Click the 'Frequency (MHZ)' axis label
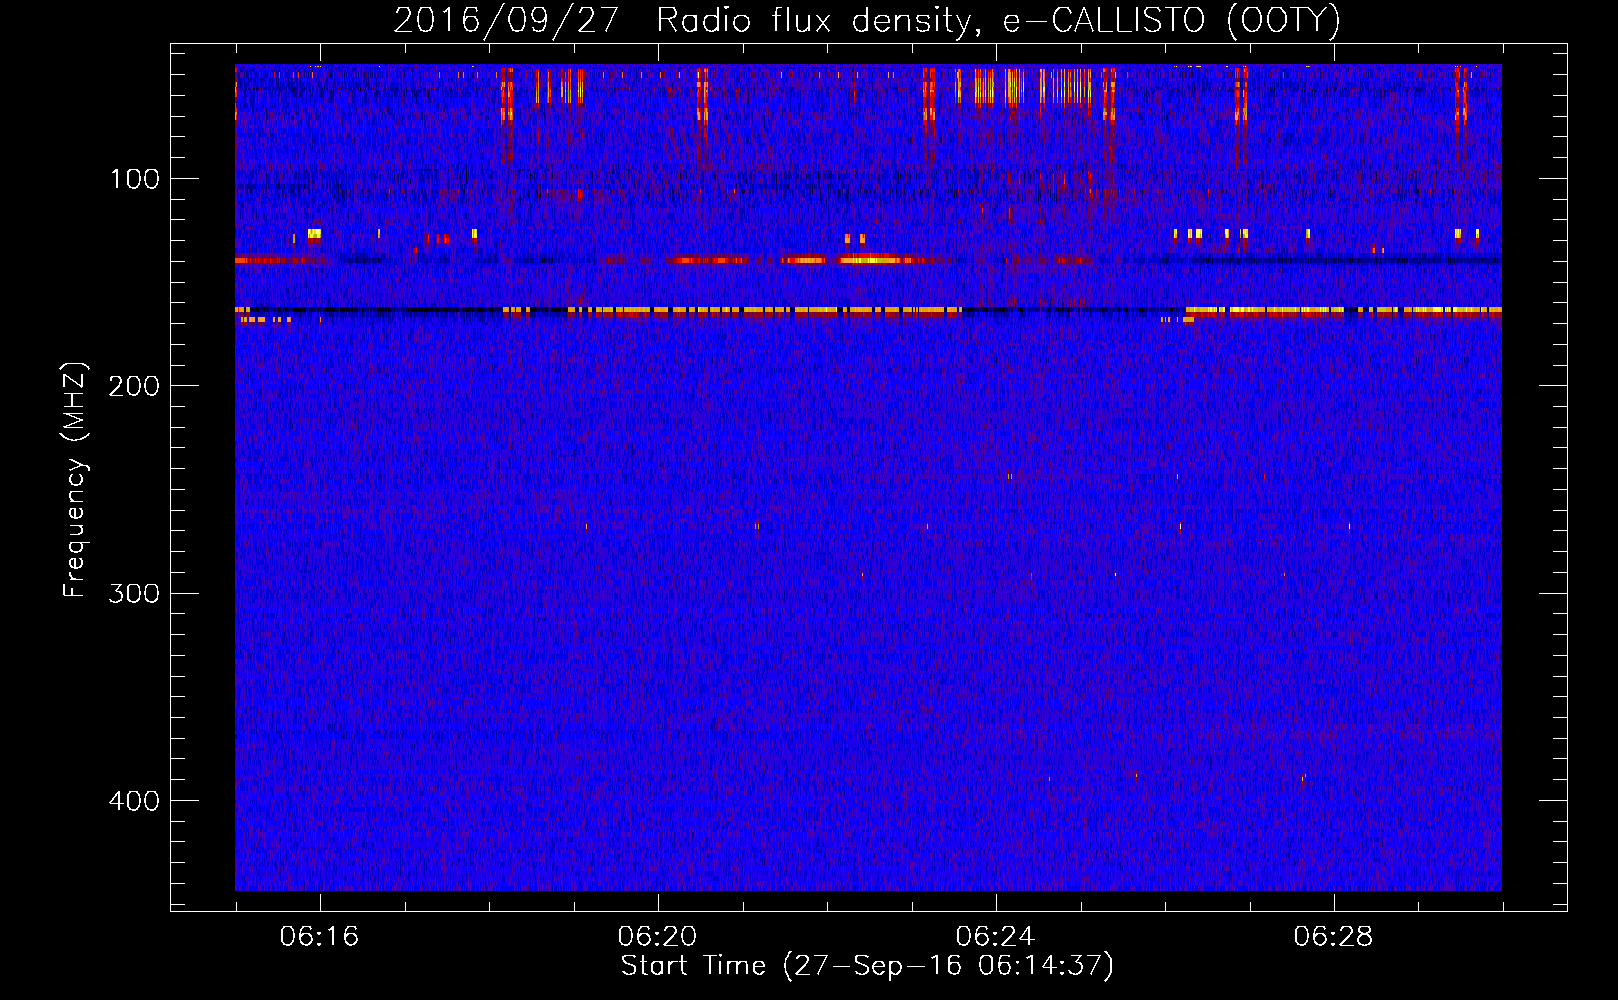The image size is (1618, 1000). (75, 480)
